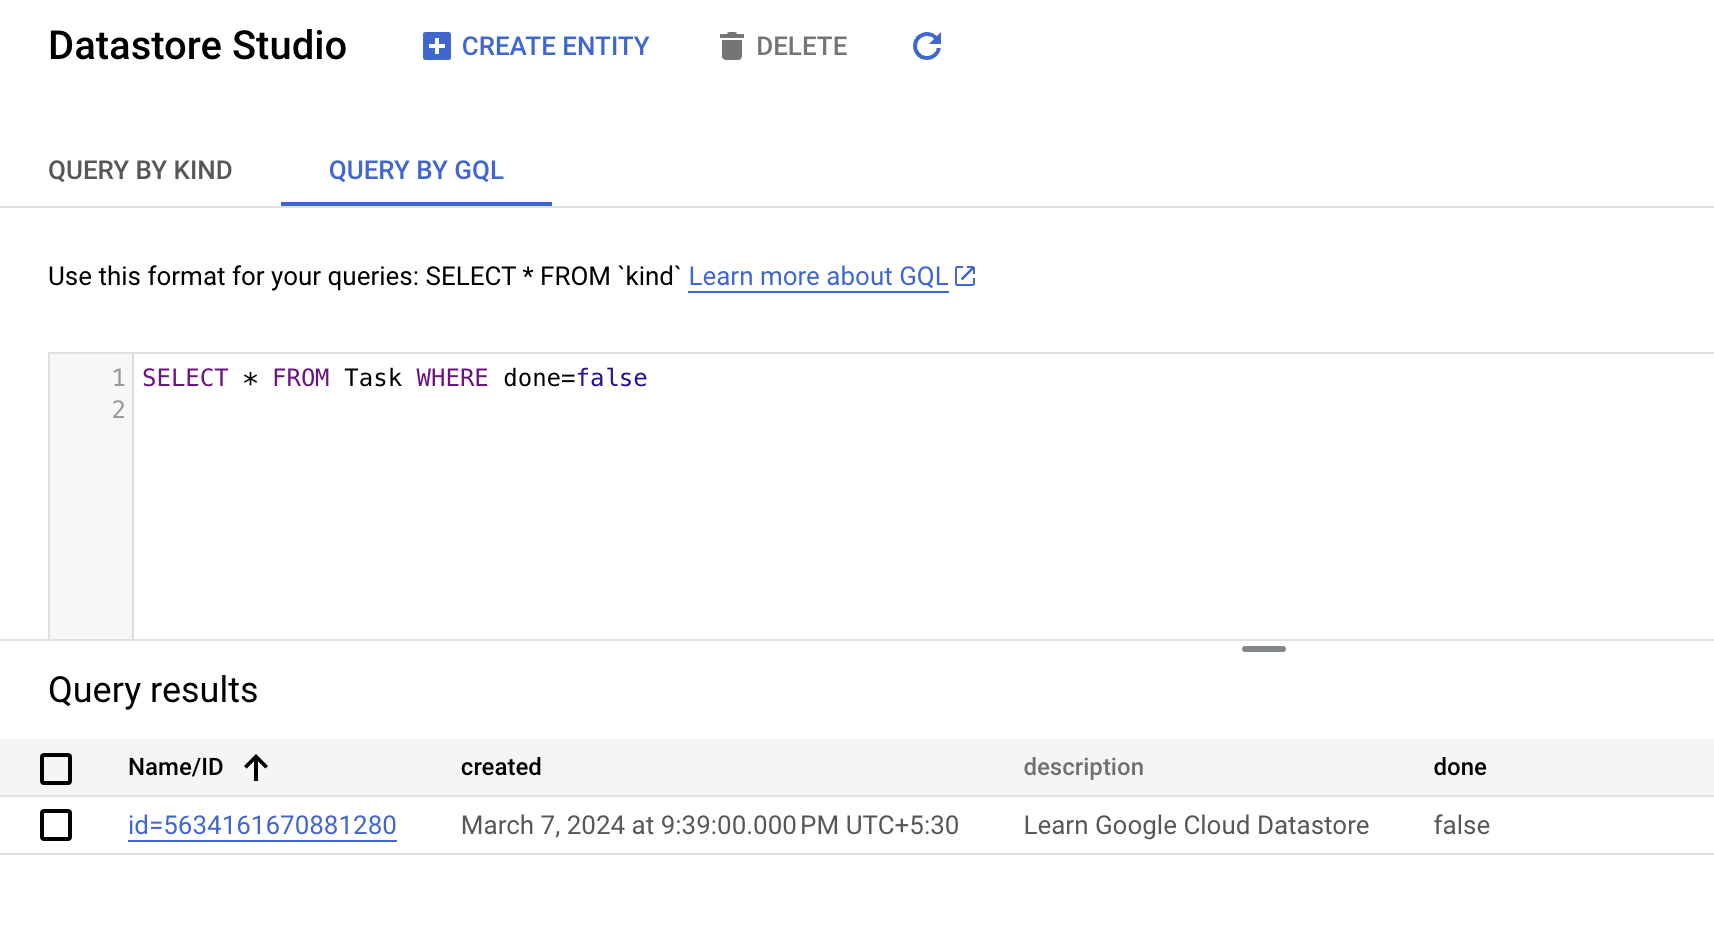This screenshot has height=944, width=1714.
Task: Click the description column header
Action: 1083,767
